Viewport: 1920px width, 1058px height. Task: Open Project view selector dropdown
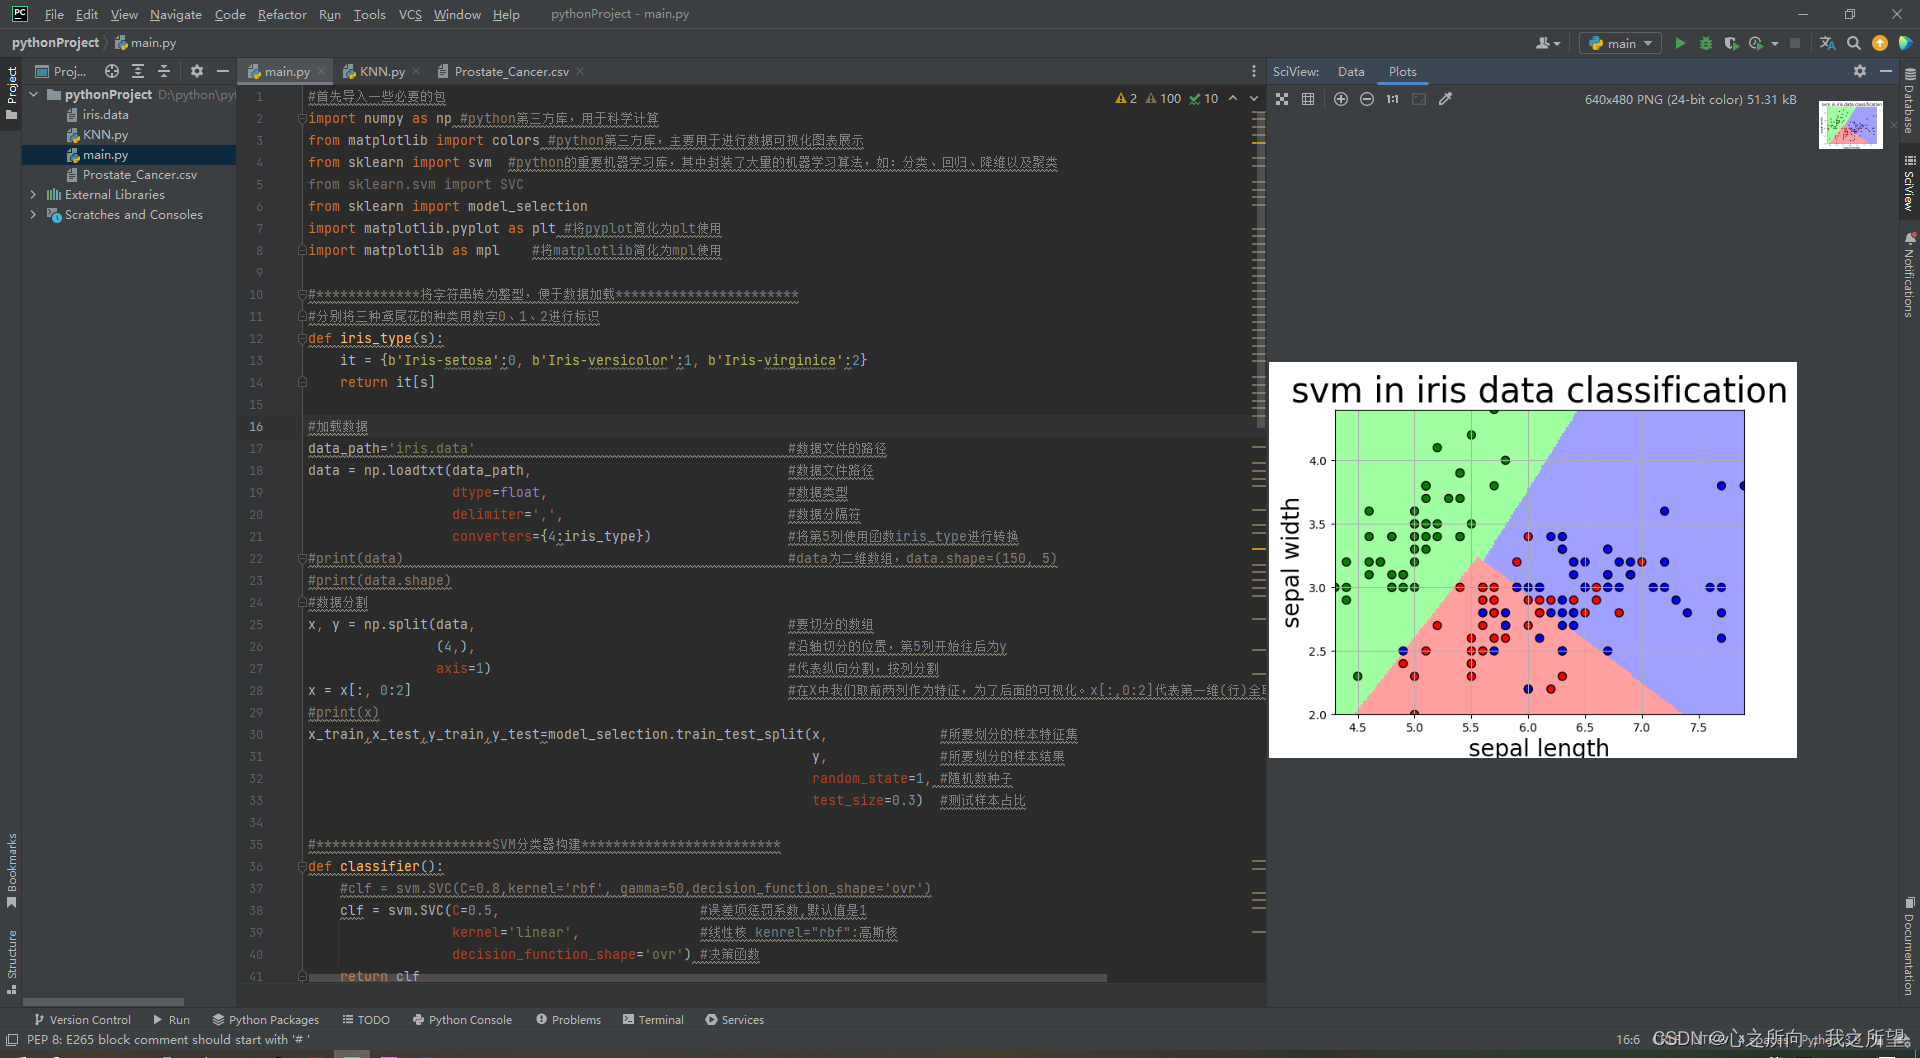61,71
